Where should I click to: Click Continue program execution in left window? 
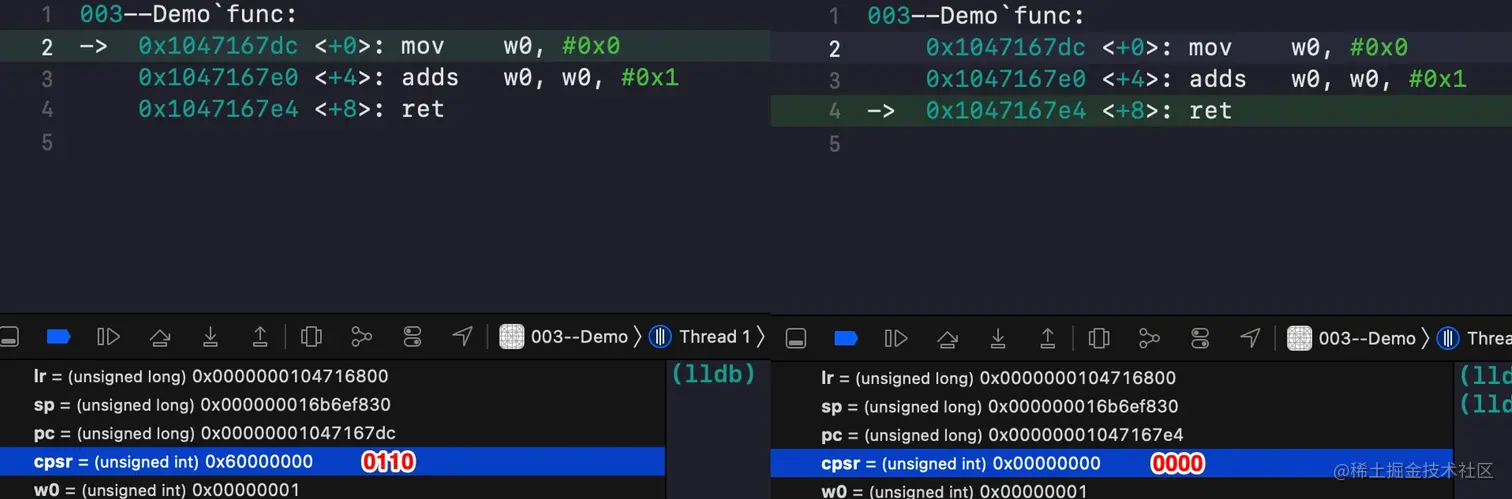[x=109, y=337]
